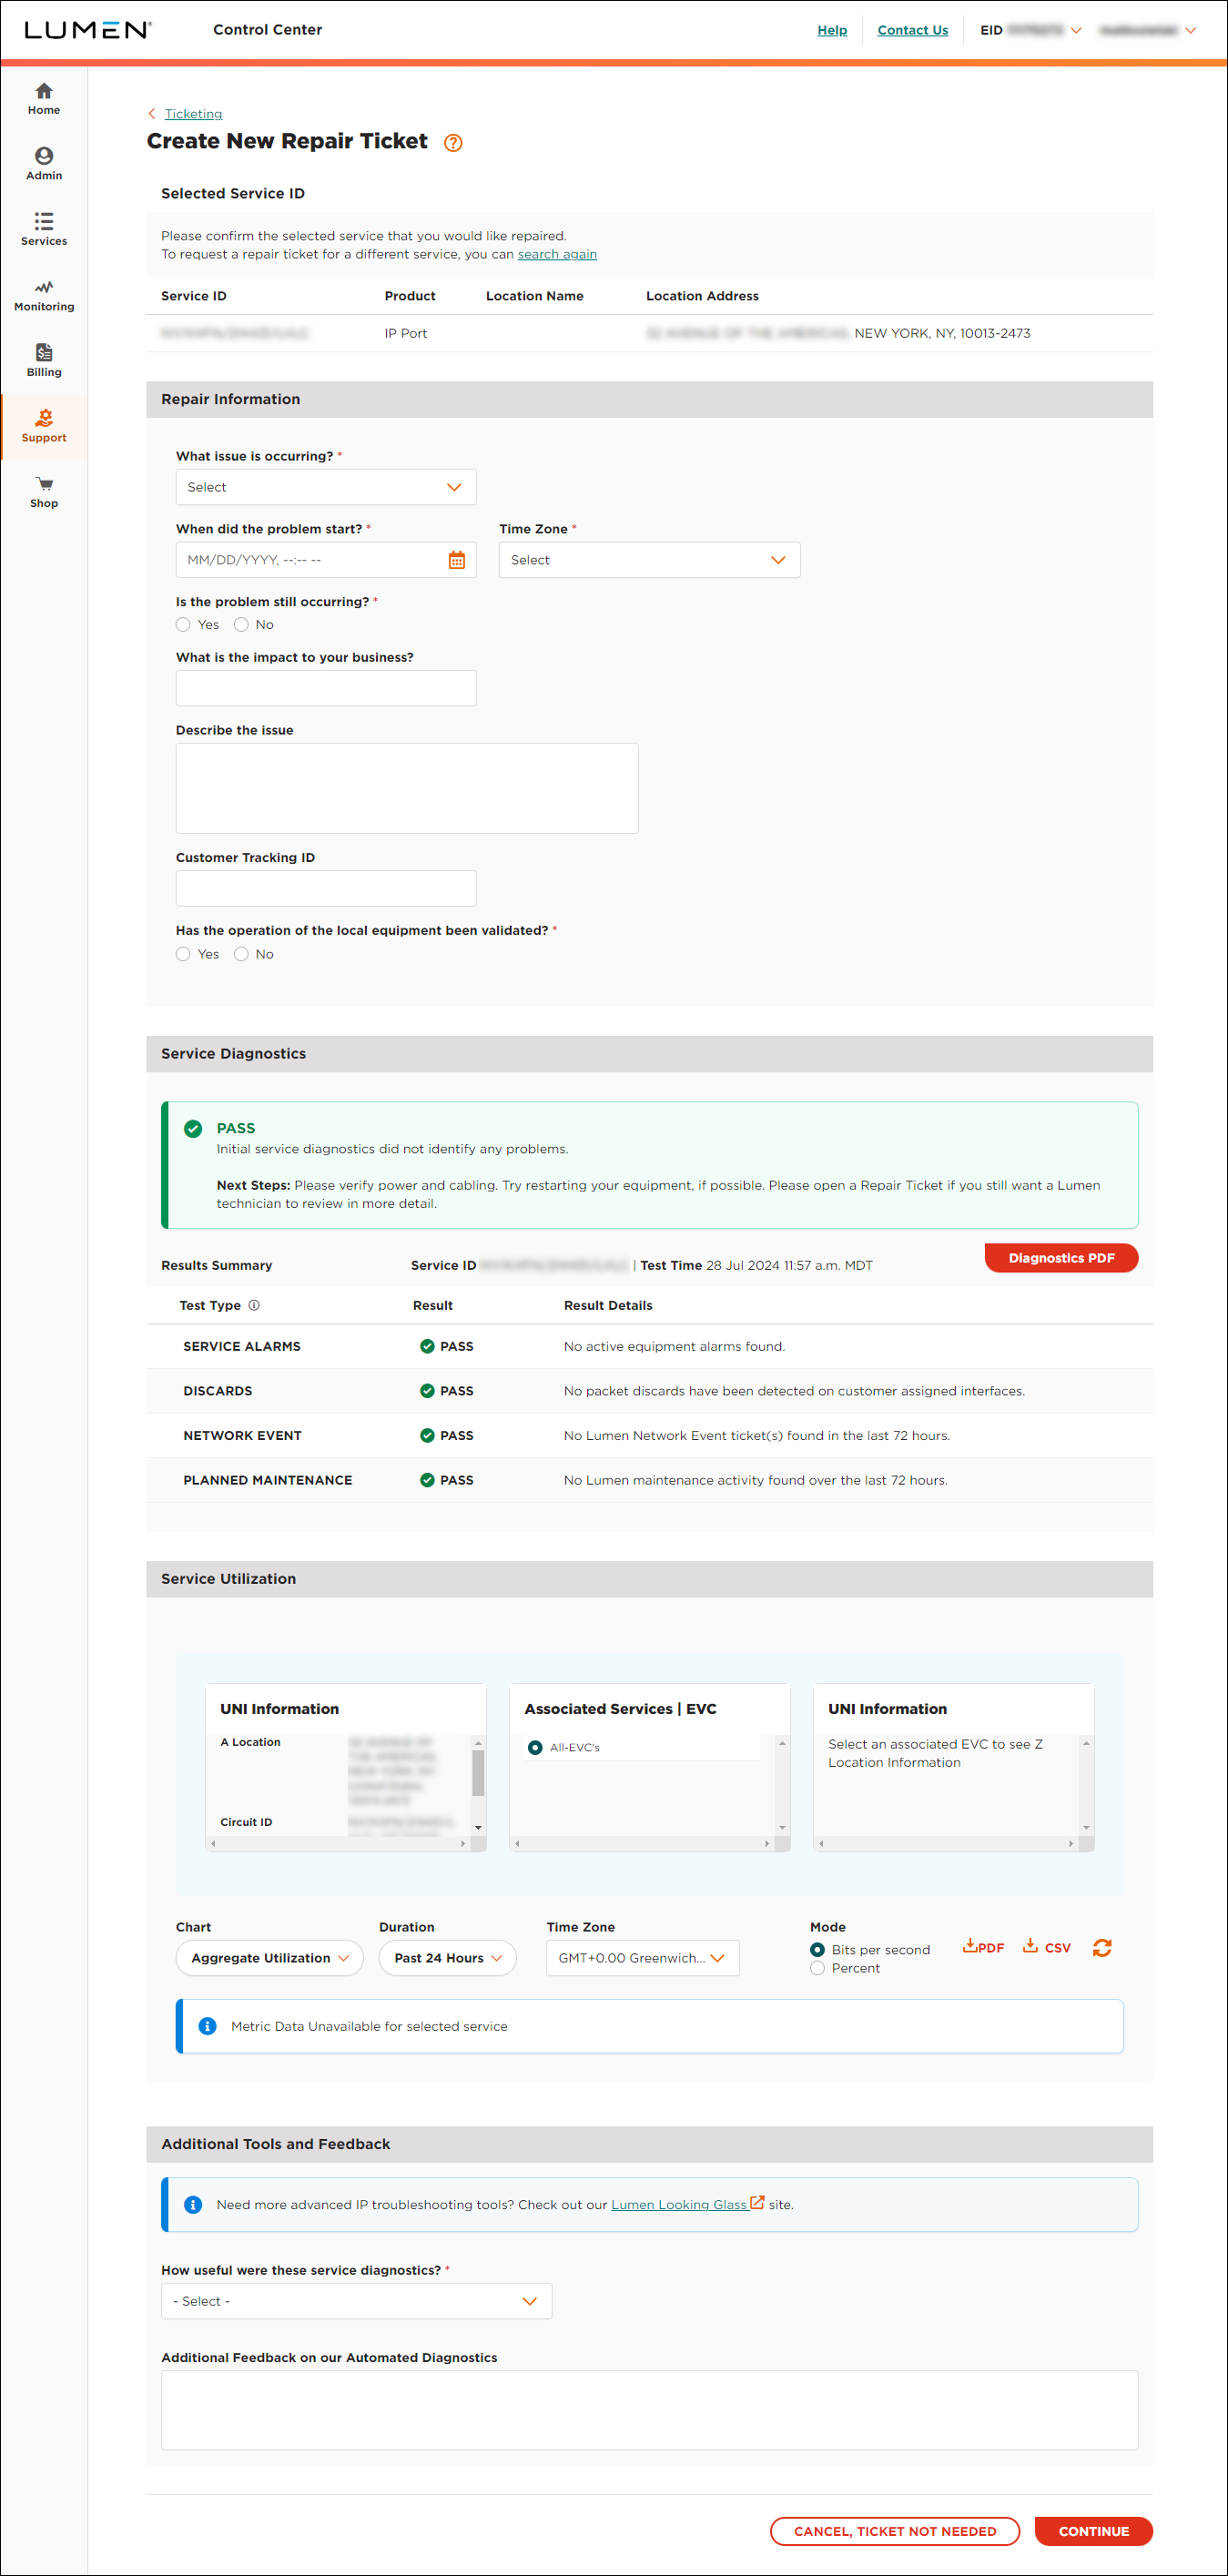The width and height of the screenshot is (1228, 2576).
Task: Select the All-EVC's radio option
Action: click(x=535, y=1747)
